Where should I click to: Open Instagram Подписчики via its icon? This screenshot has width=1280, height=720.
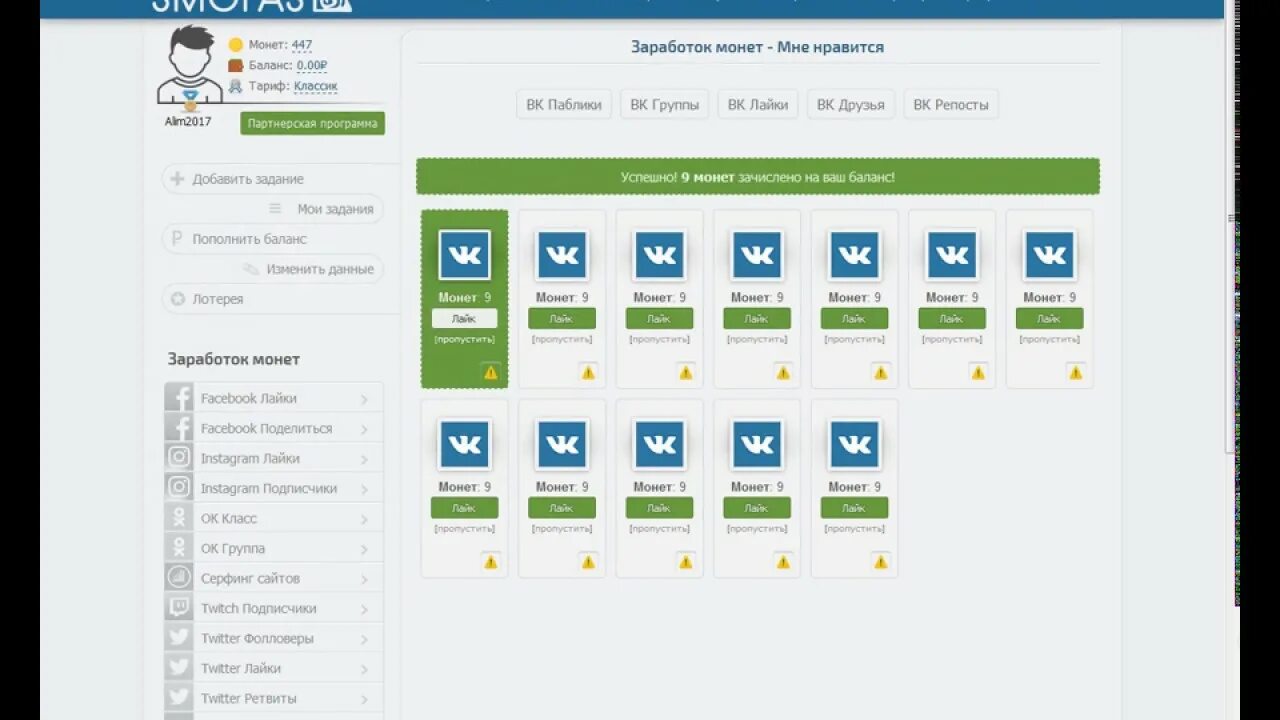coord(179,488)
